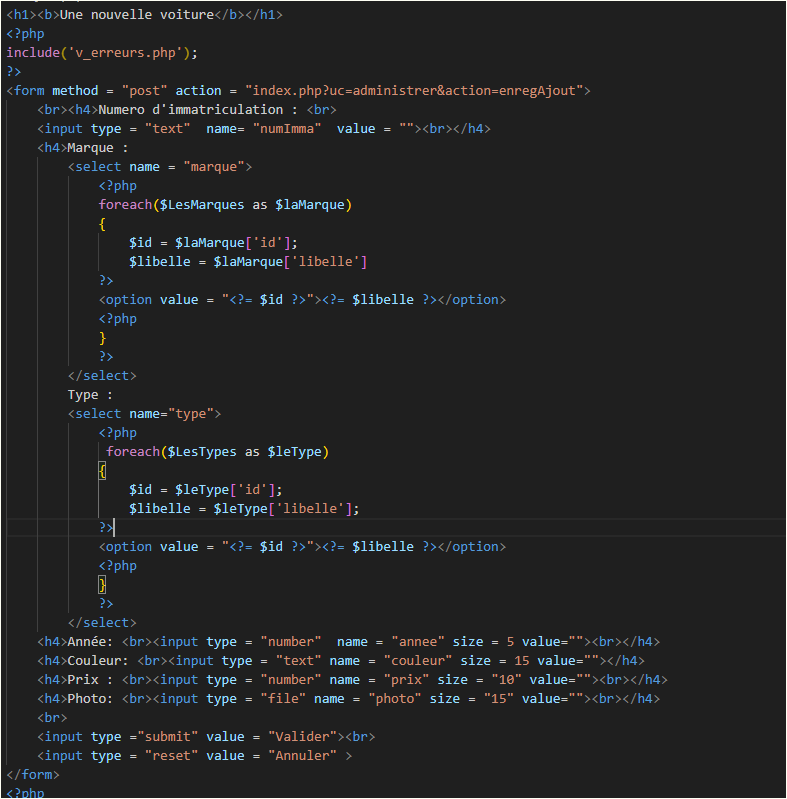This screenshot has height=799, width=787.
Task: Click the "annee" number input line
Action: [348, 642]
